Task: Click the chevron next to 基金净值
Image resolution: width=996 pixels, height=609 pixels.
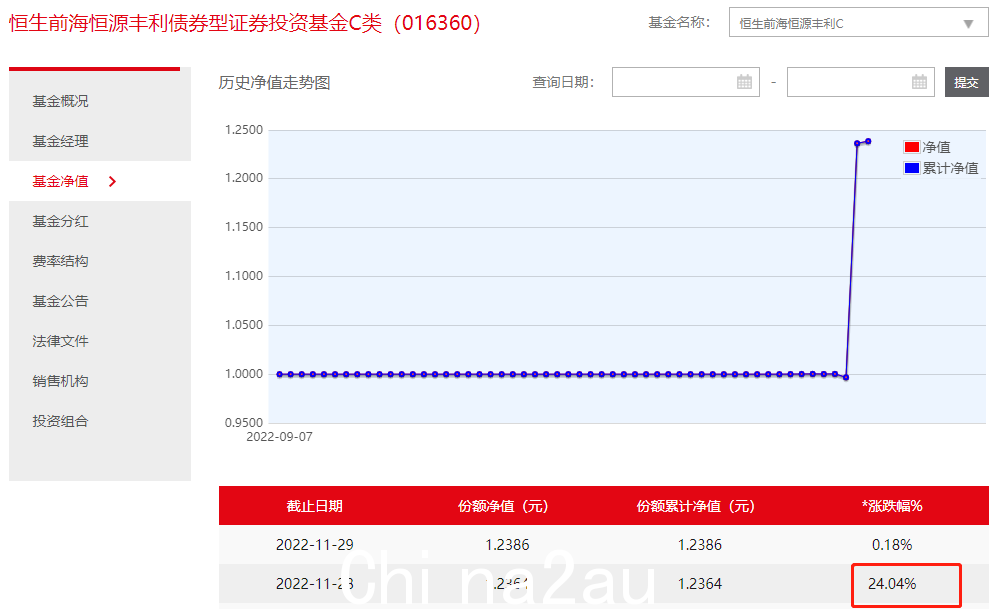Action: pos(112,182)
